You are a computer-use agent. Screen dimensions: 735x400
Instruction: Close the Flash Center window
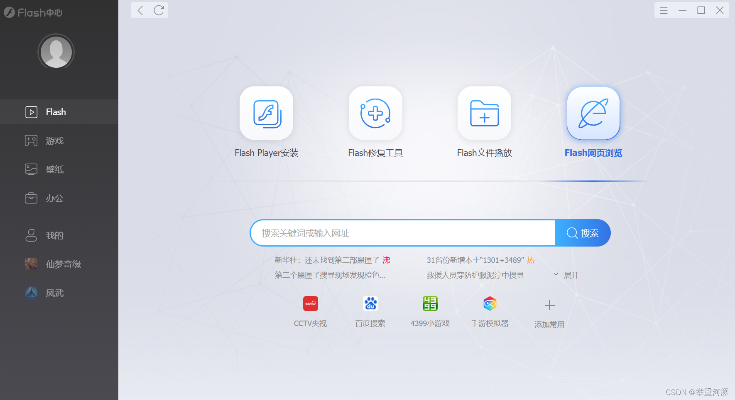(720, 10)
